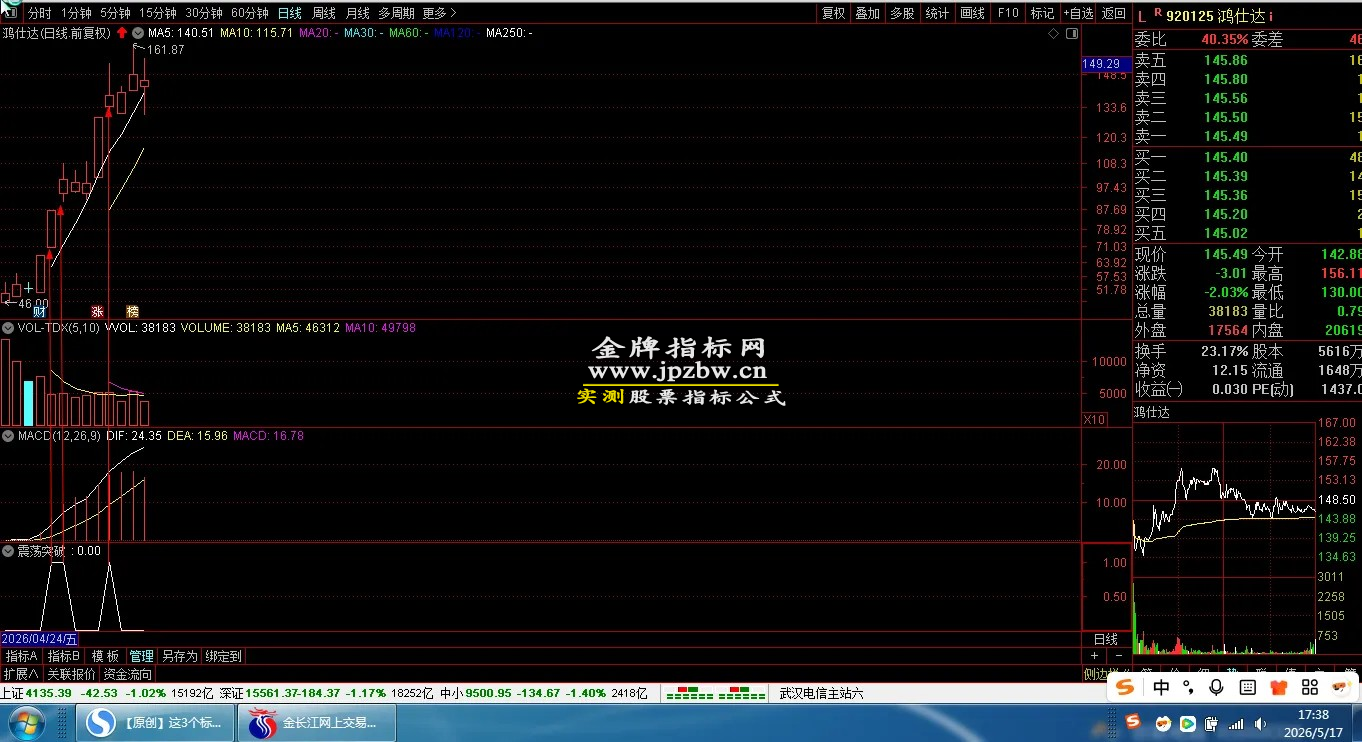Viewport: 1362px width, 742px height.
Task: Click the 标记 mark button
Action: click(1042, 13)
